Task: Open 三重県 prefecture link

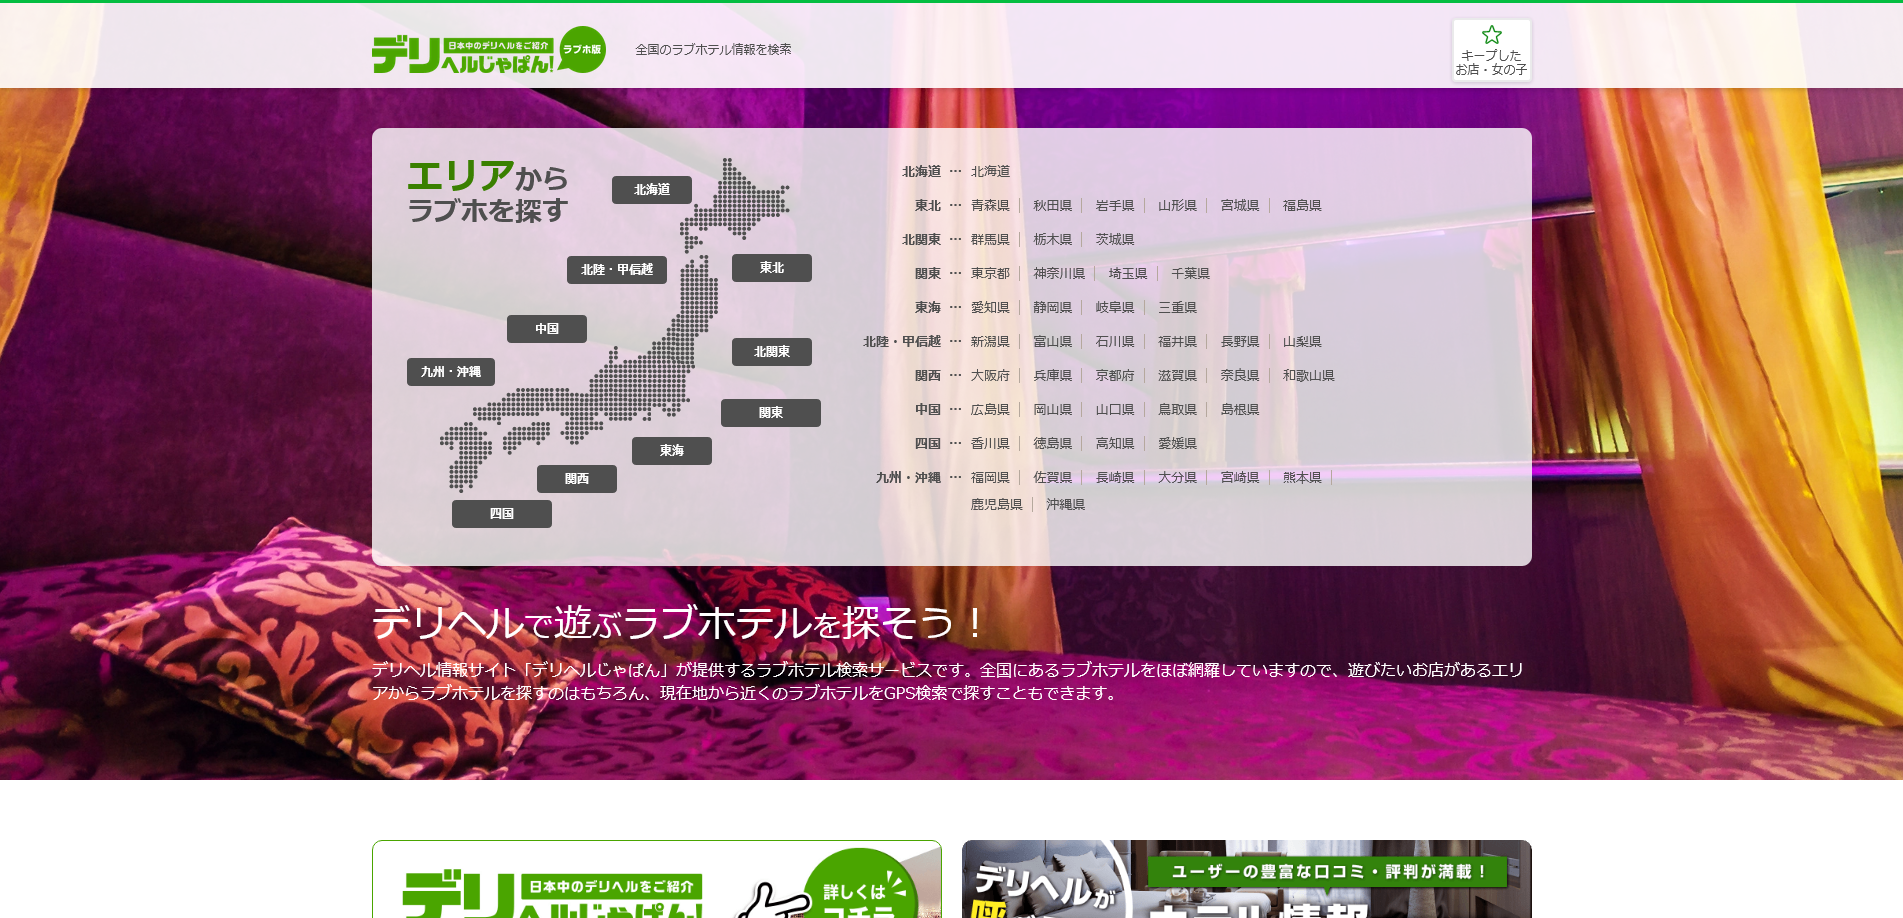Action: 1177,308
